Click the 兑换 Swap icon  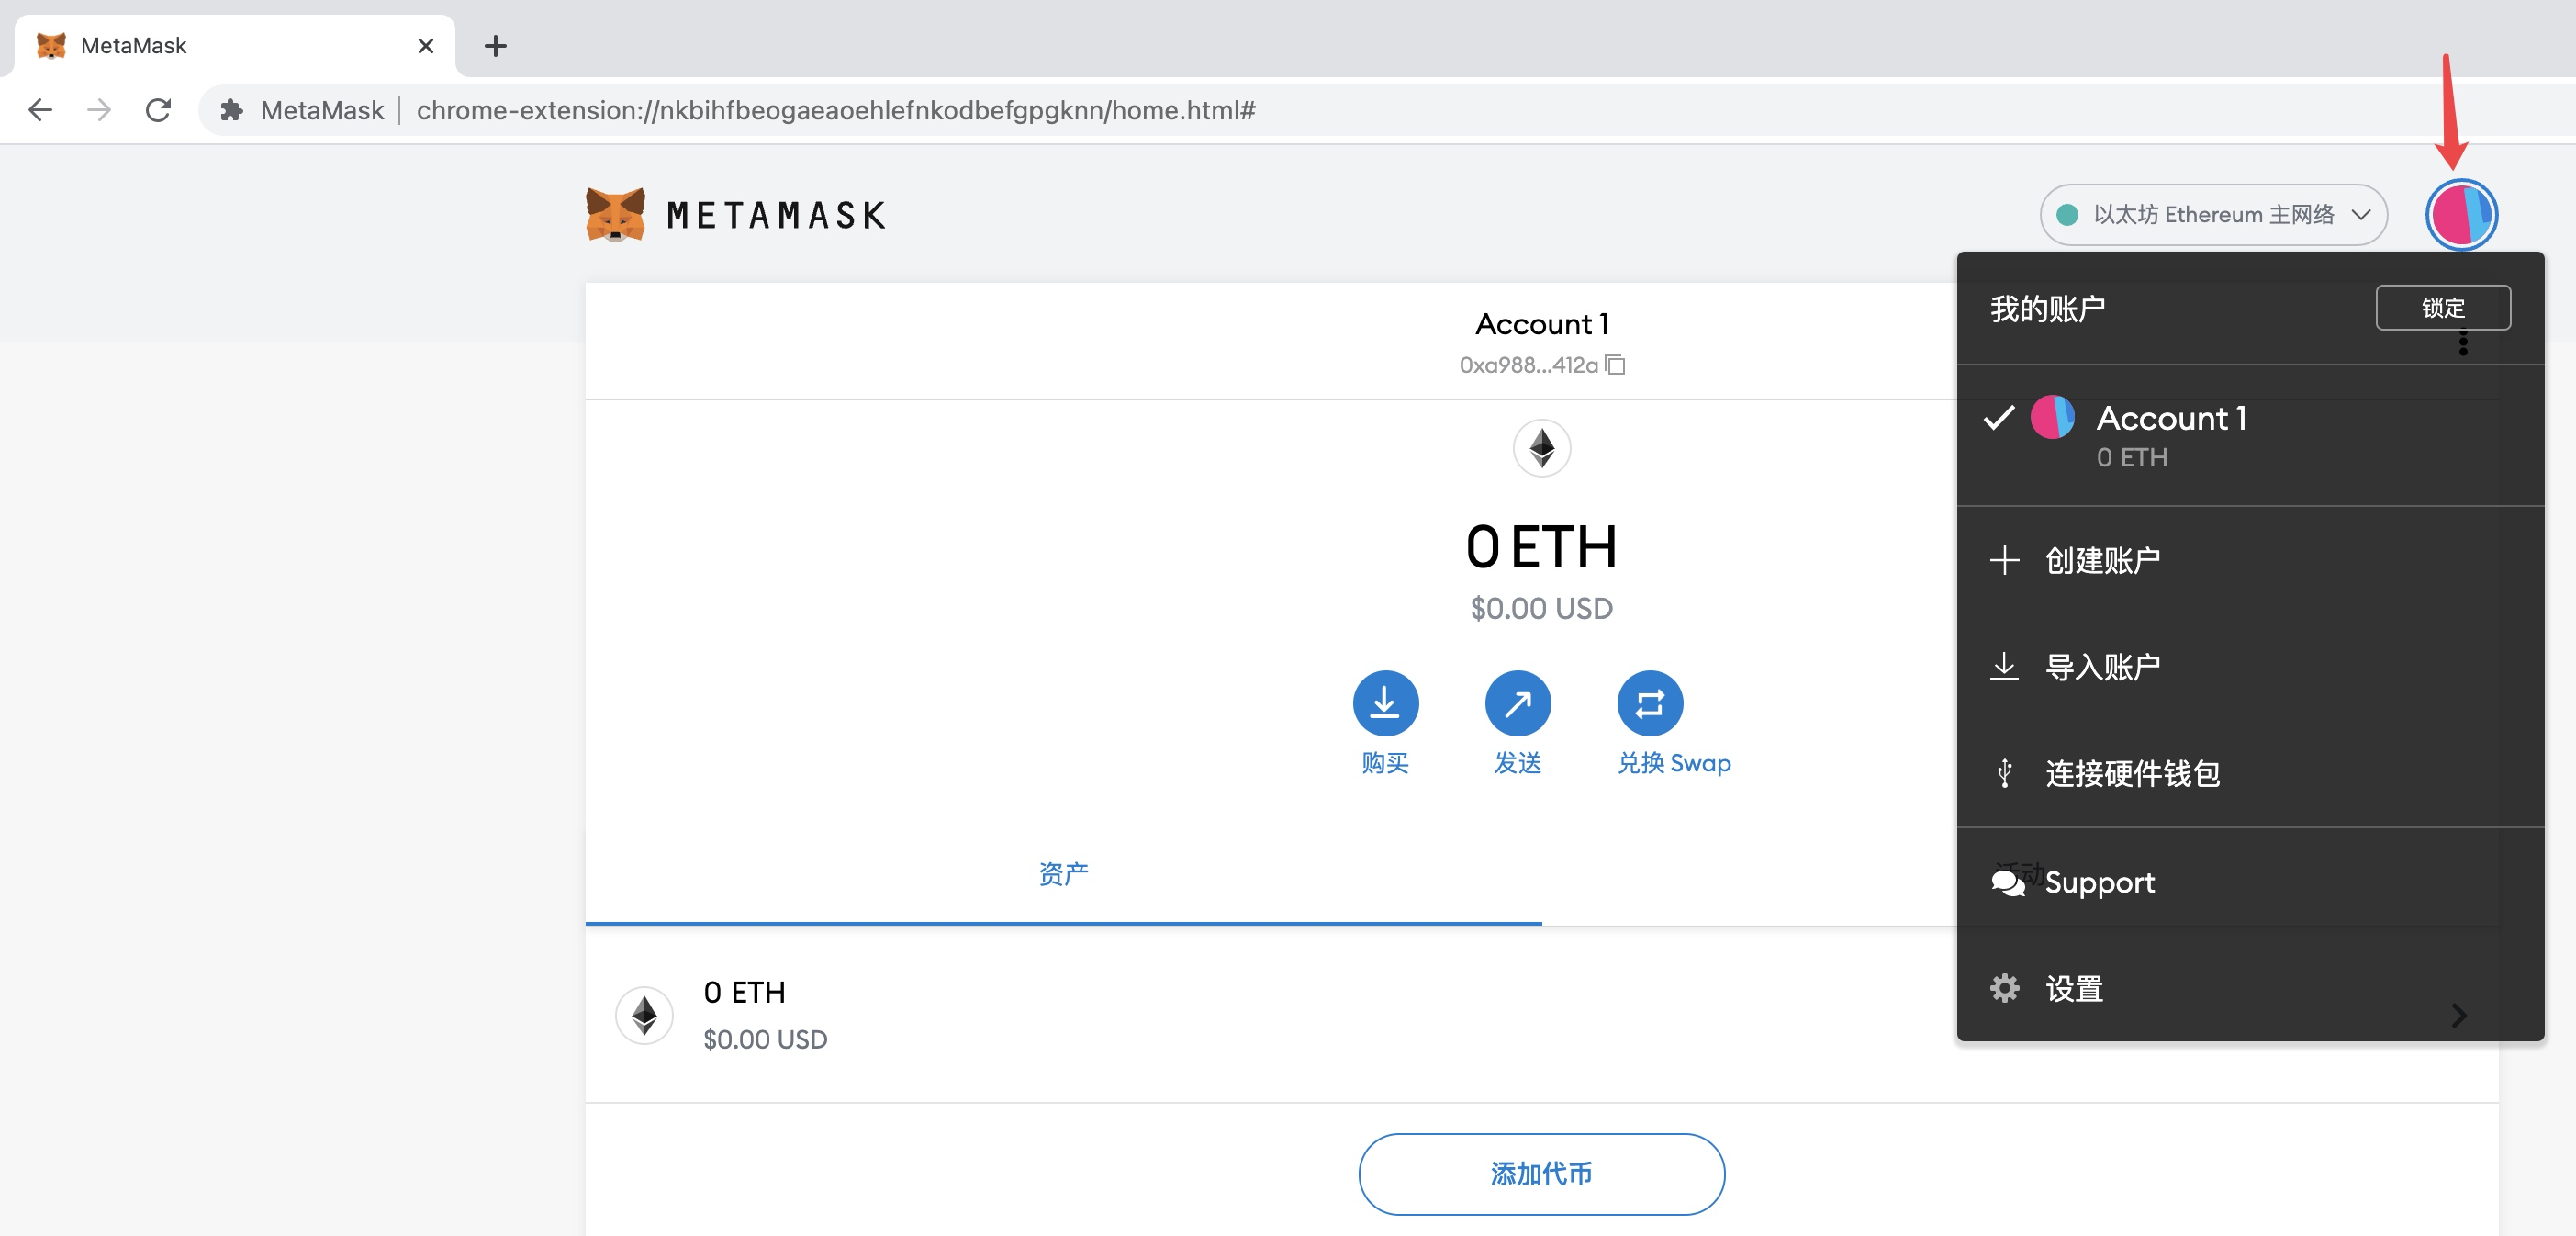1649,703
